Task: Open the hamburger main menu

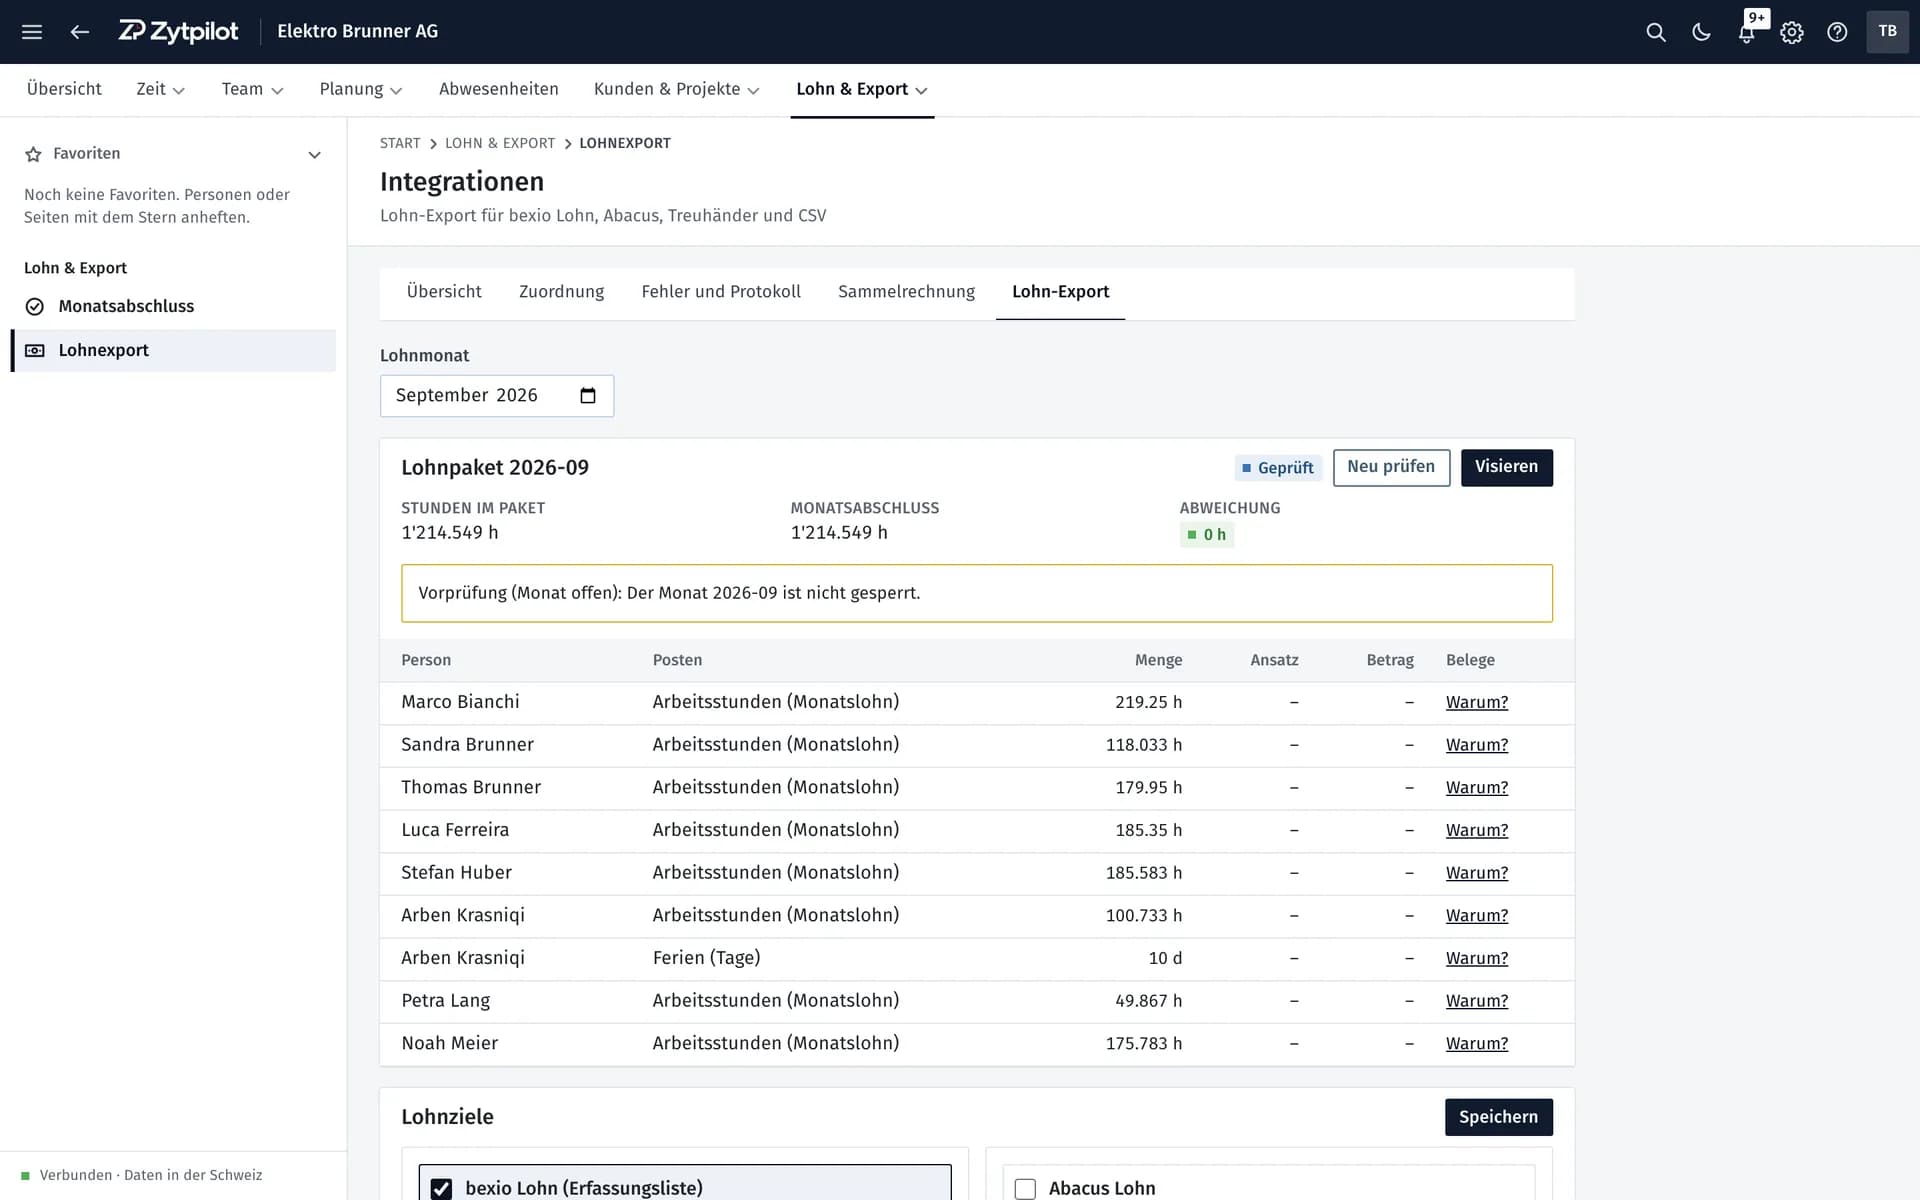Action: 32,32
